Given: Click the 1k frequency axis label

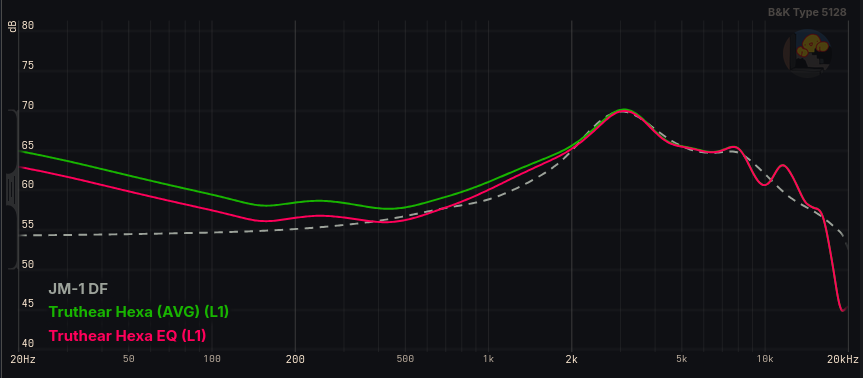Looking at the screenshot, I should point(488,359).
